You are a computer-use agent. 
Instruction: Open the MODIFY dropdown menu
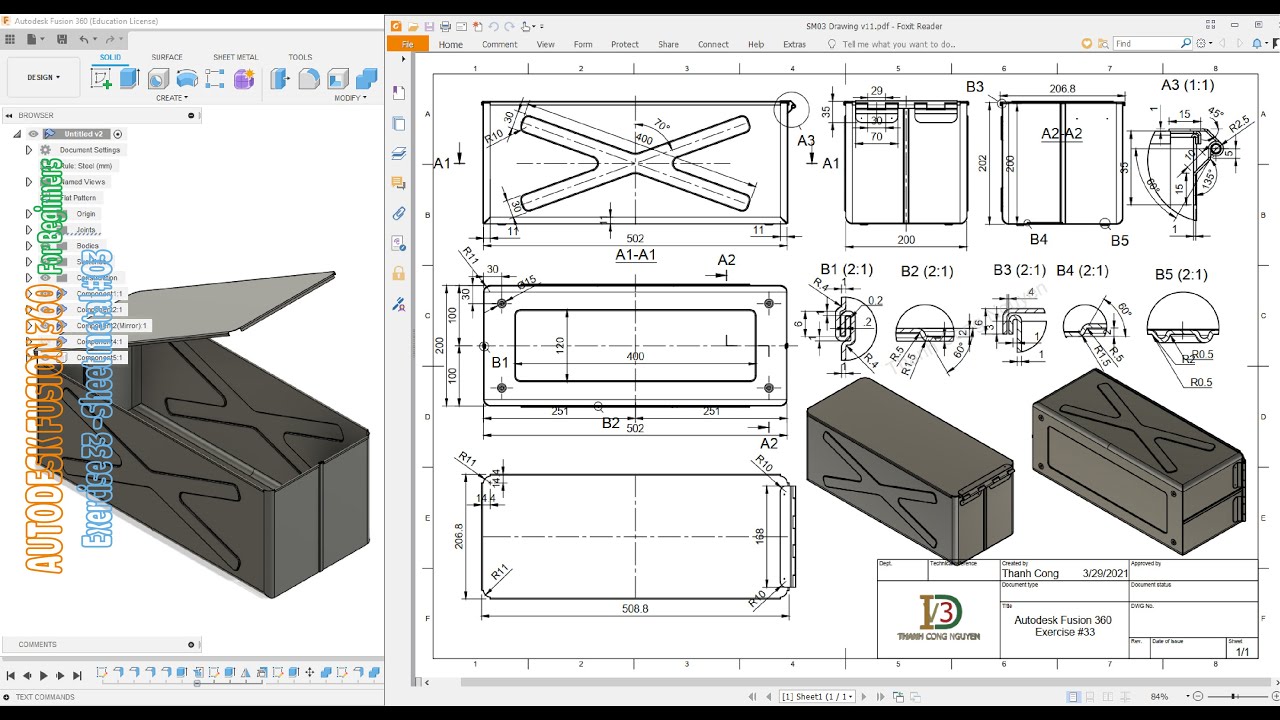350,98
